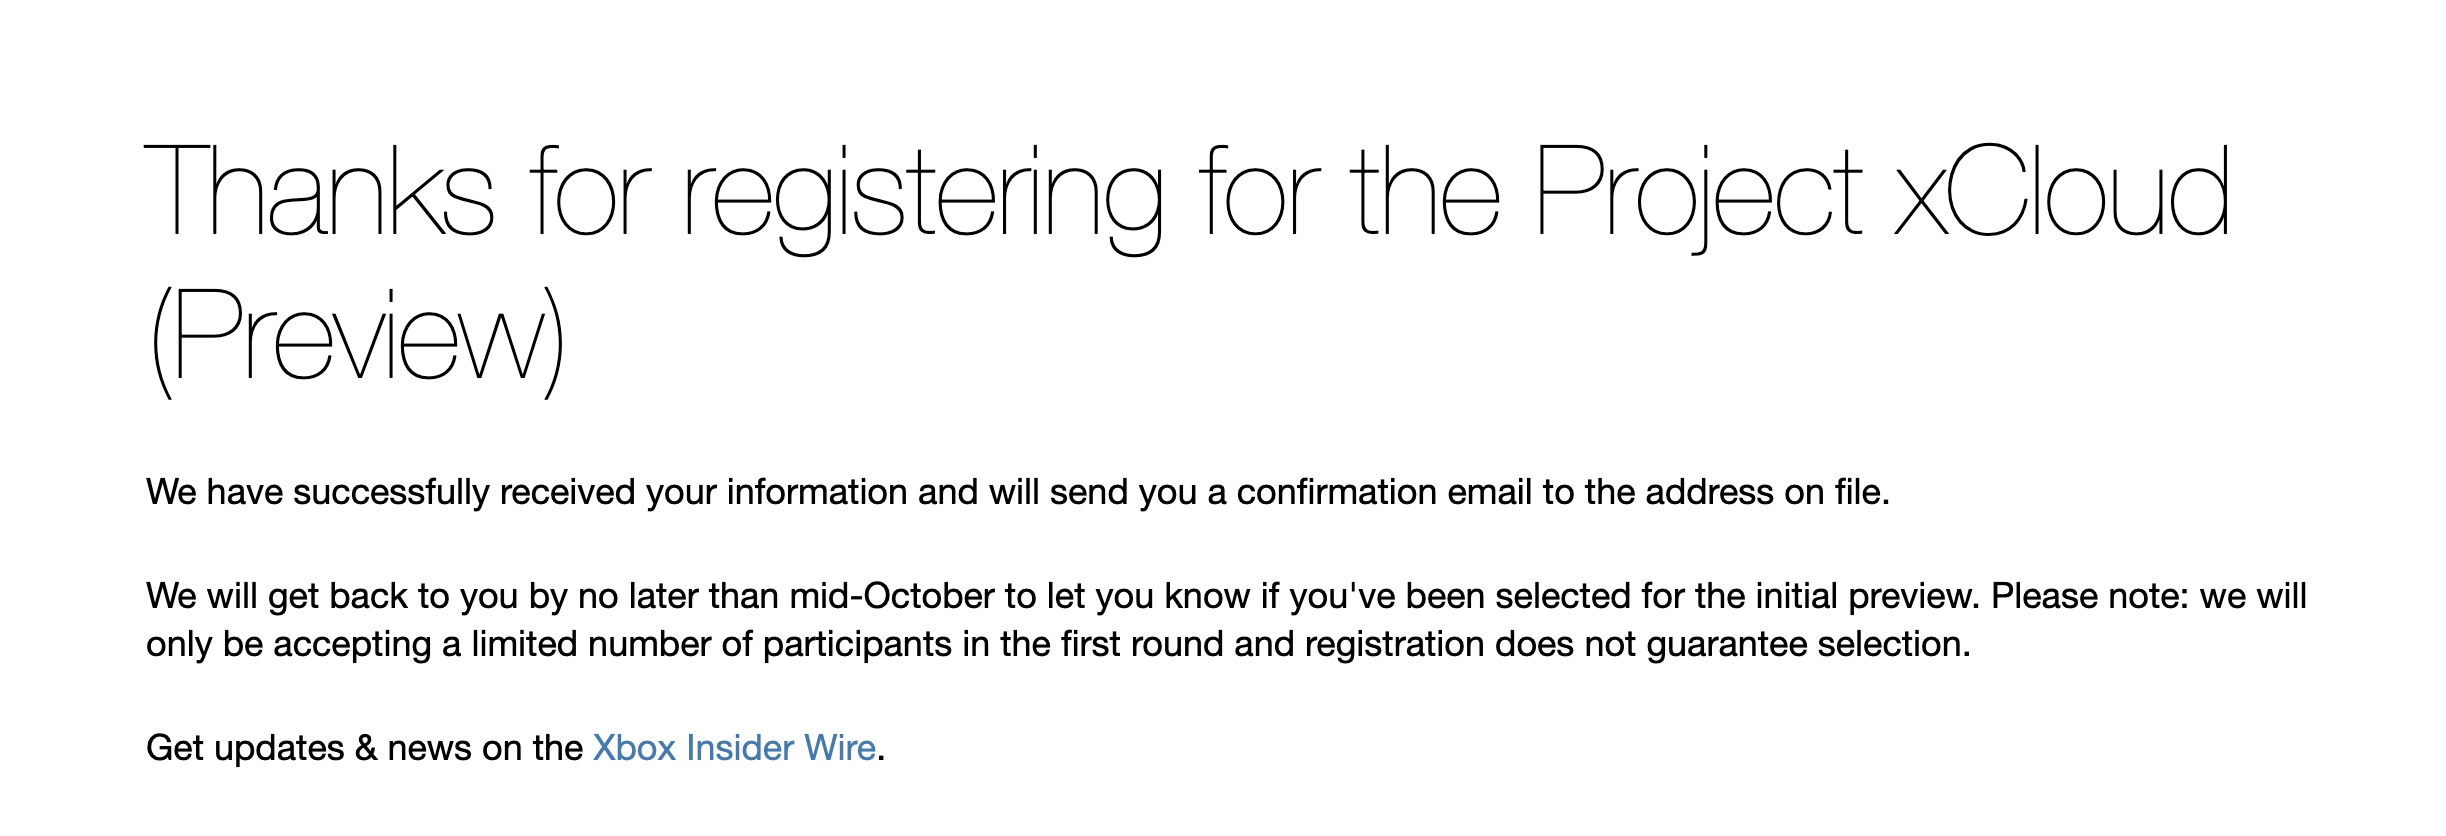Click the word 'Project' in the heading

(x=1698, y=197)
